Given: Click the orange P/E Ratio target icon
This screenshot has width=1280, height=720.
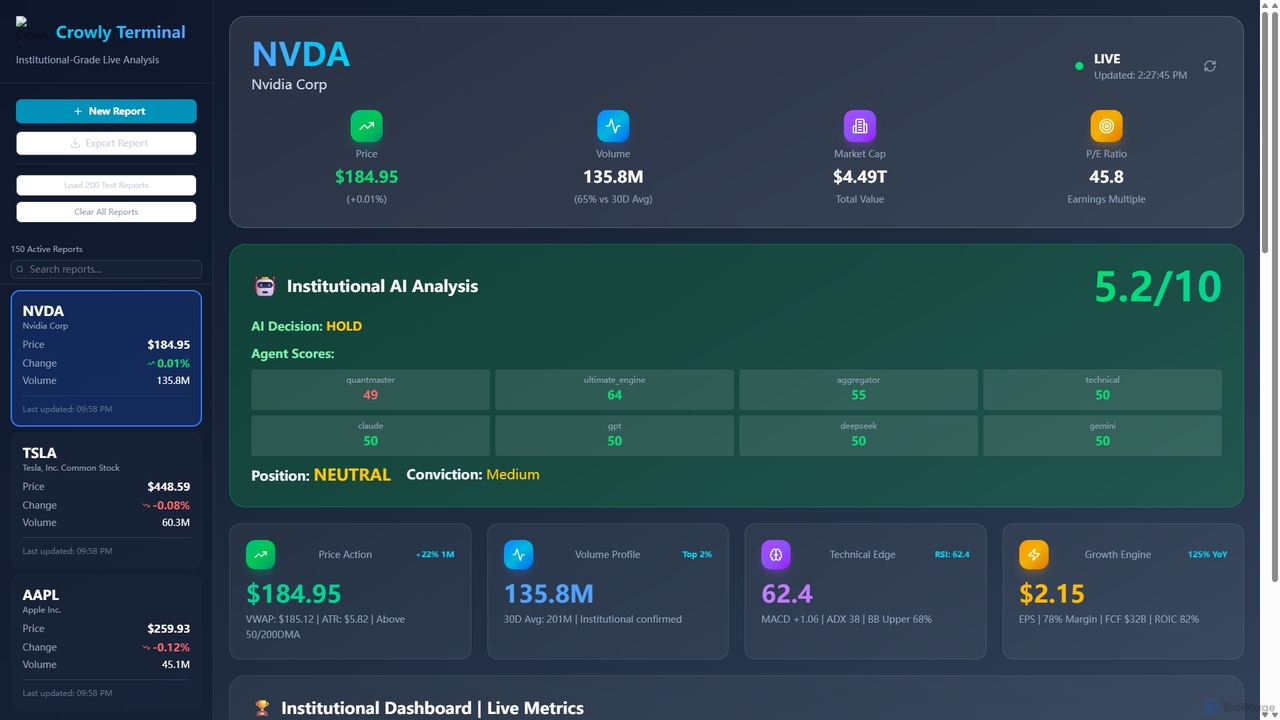Looking at the screenshot, I should pyautogui.click(x=1106, y=126).
